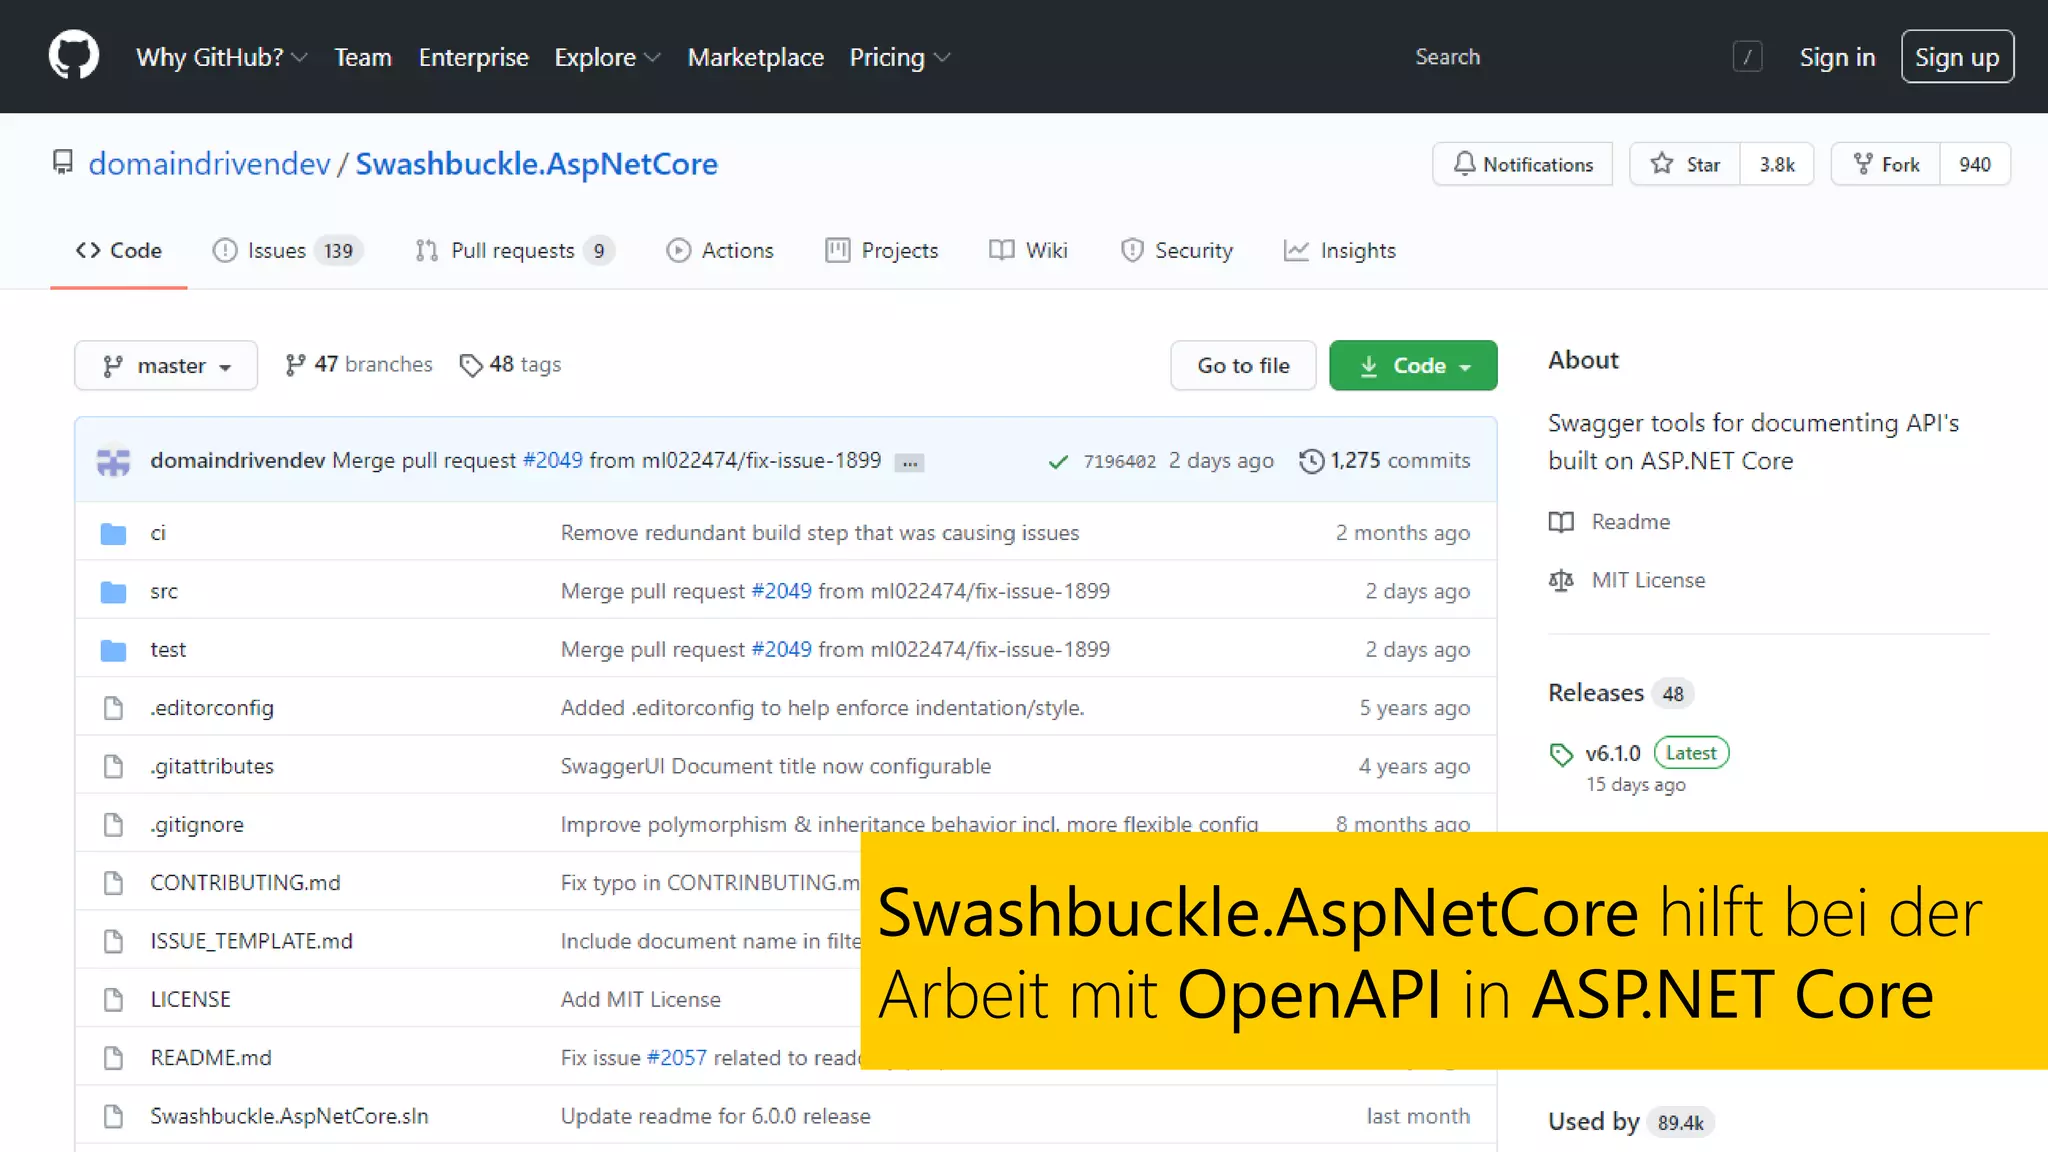Open the LICENSE file
This screenshot has width=2048, height=1152.
(190, 1000)
